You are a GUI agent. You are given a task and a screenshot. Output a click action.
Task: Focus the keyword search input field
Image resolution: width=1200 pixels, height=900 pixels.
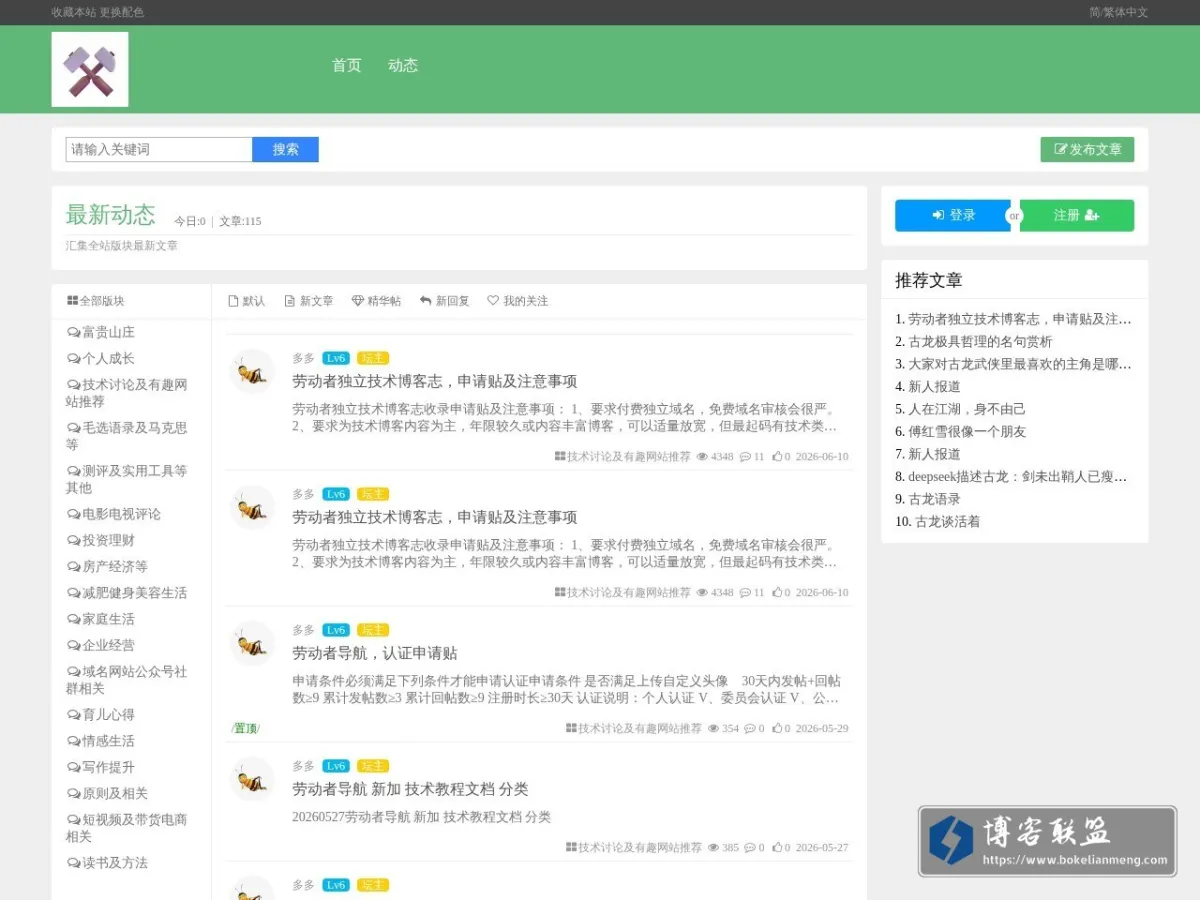[159, 149]
